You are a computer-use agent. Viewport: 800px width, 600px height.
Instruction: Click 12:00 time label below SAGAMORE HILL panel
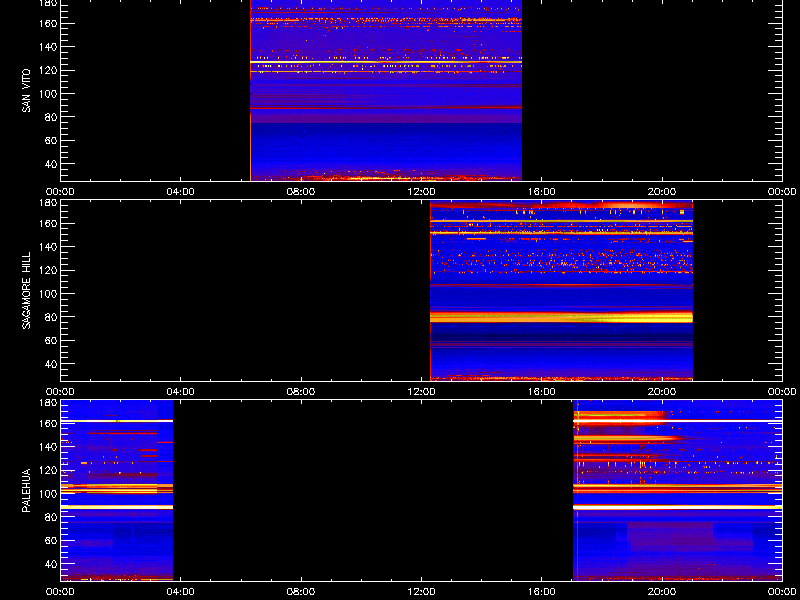click(421, 392)
